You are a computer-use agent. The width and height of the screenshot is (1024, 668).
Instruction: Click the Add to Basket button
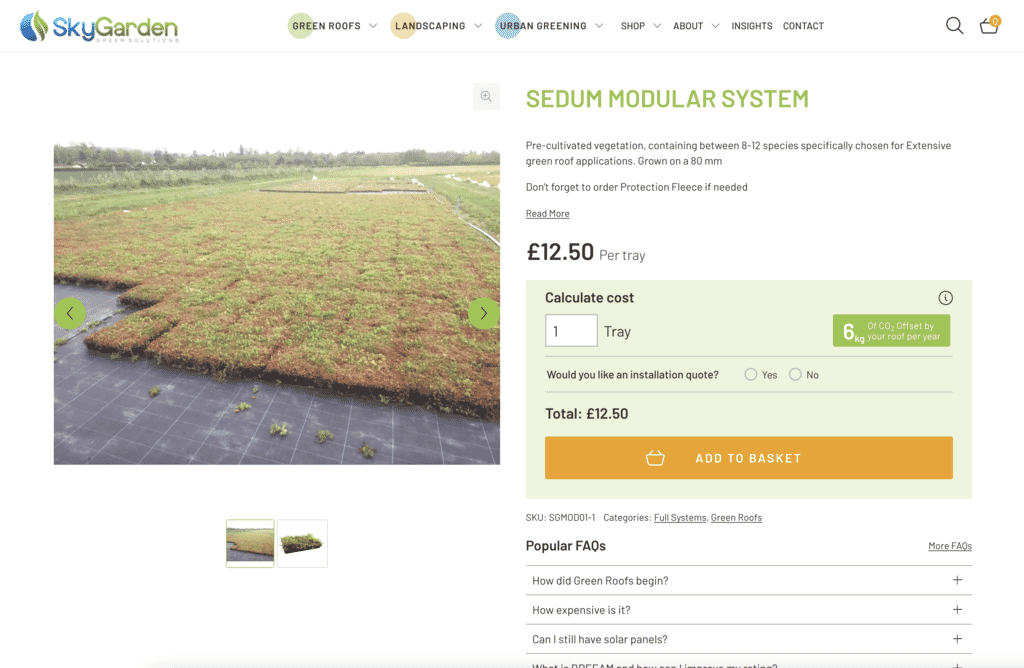click(748, 458)
